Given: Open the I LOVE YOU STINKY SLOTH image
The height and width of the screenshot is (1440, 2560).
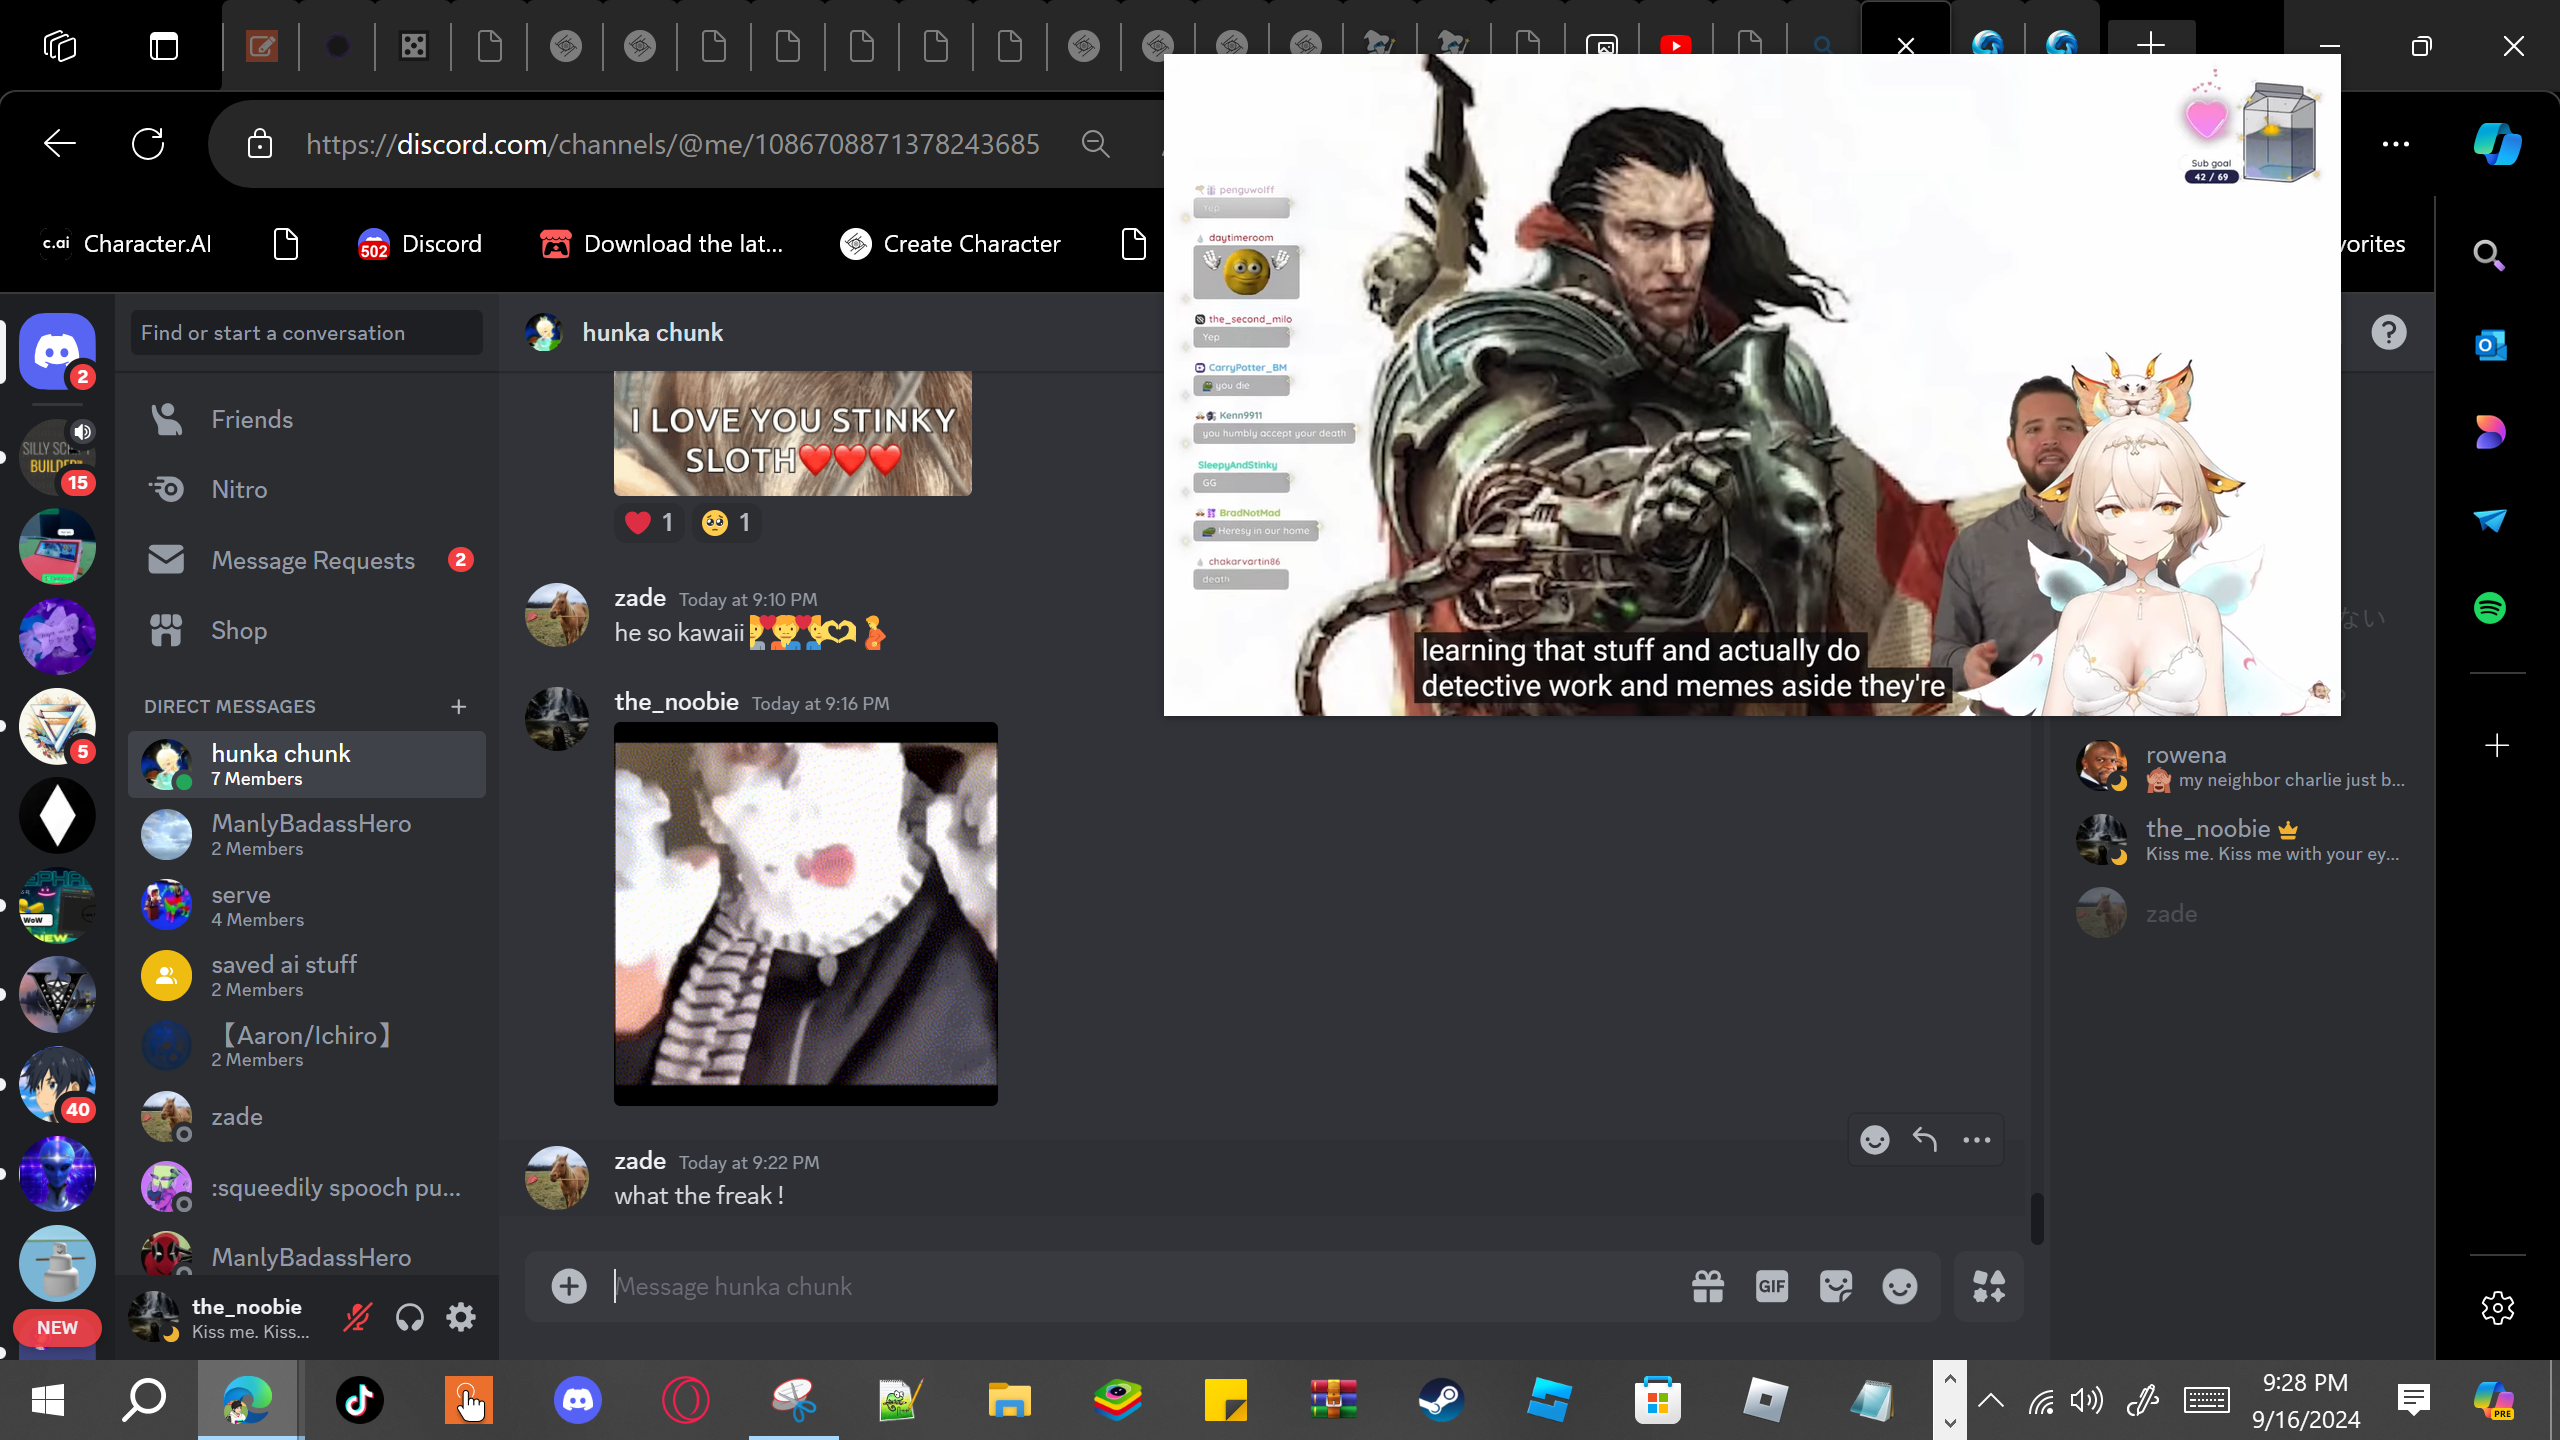Looking at the screenshot, I should (792, 433).
